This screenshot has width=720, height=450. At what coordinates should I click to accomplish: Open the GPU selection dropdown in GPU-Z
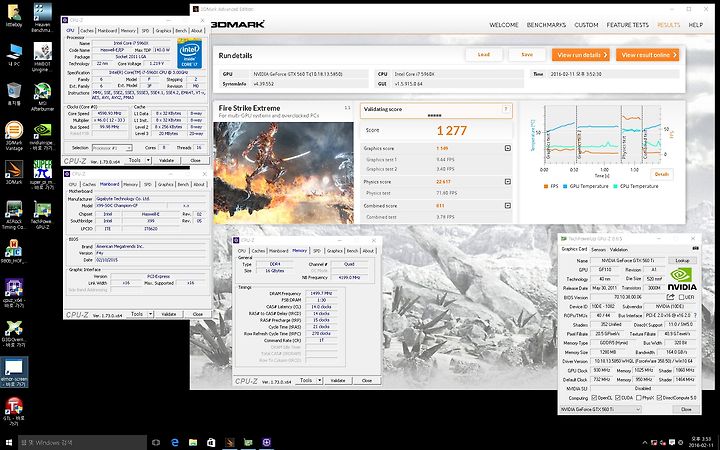(601, 409)
